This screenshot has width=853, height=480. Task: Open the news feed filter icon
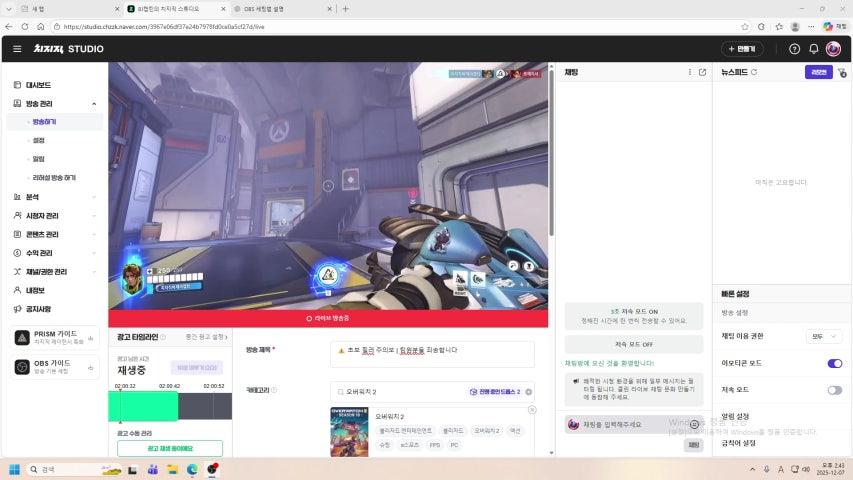(x=842, y=72)
